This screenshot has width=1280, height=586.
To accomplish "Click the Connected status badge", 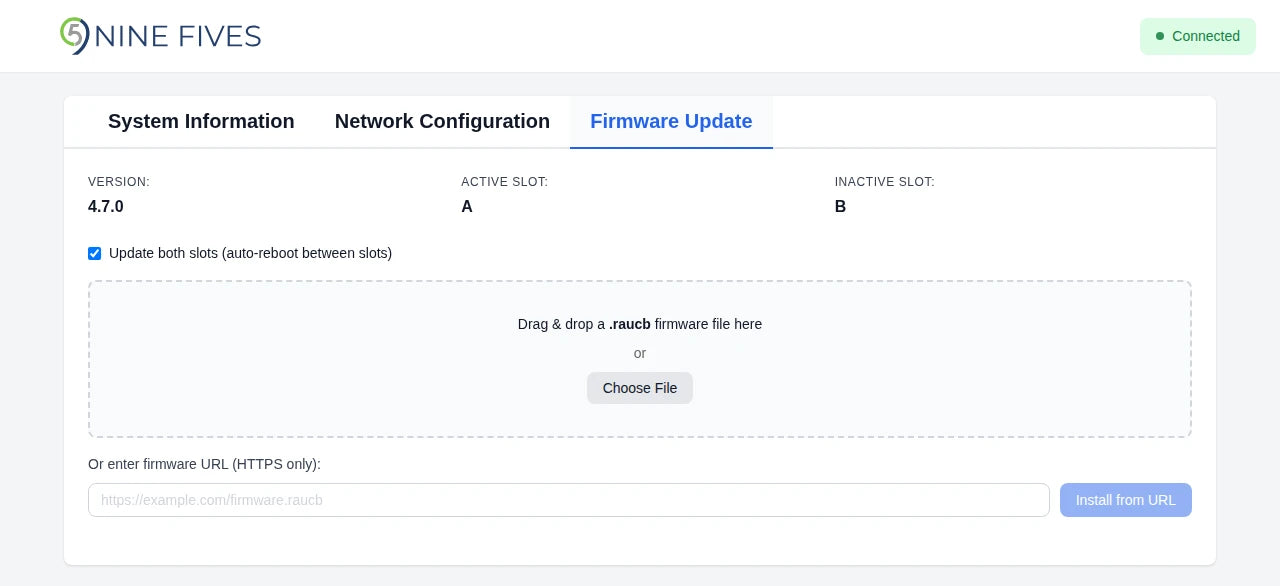I will tap(1198, 36).
